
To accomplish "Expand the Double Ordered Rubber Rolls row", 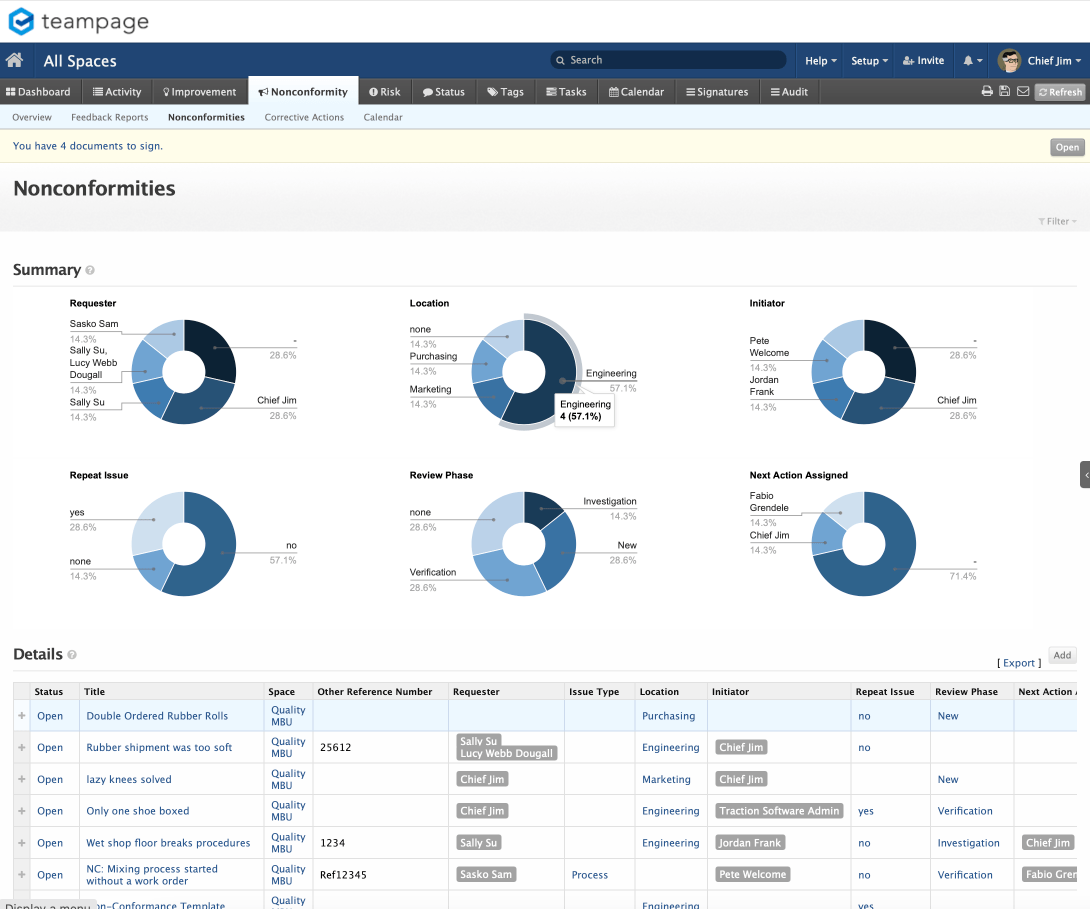I will point(22,716).
